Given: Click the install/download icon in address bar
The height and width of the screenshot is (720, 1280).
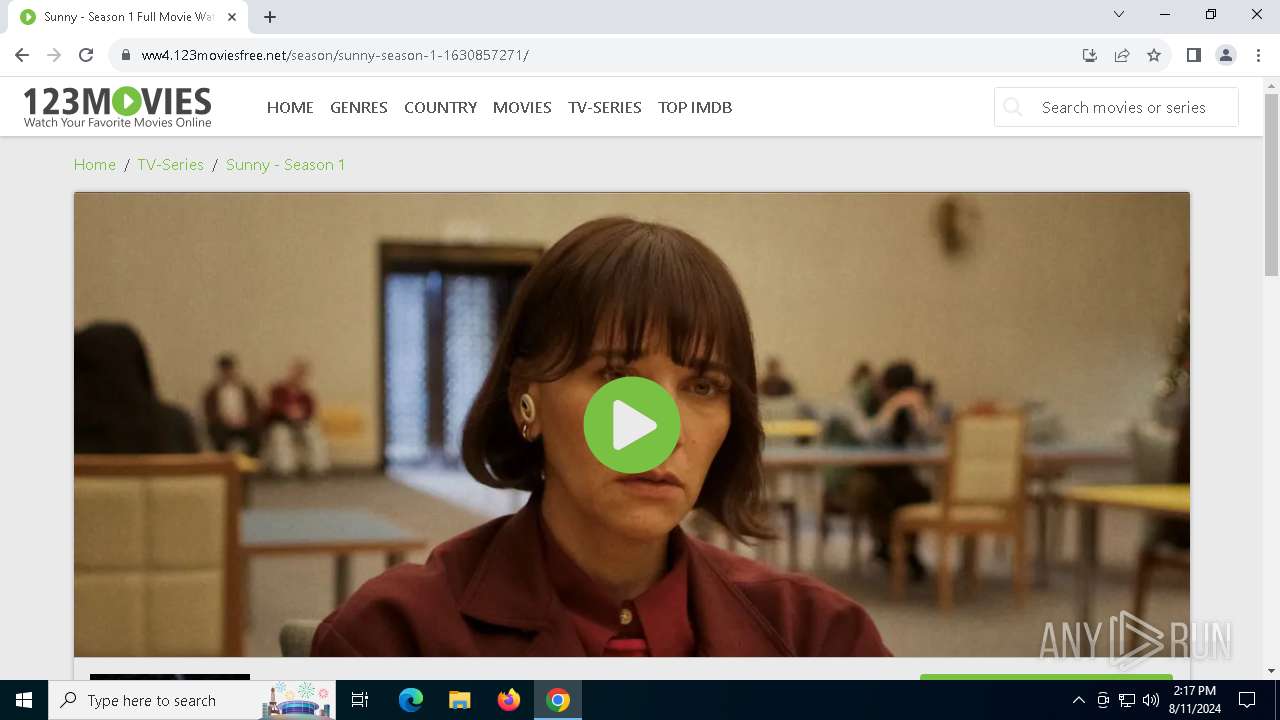Looking at the screenshot, I should (x=1090, y=55).
